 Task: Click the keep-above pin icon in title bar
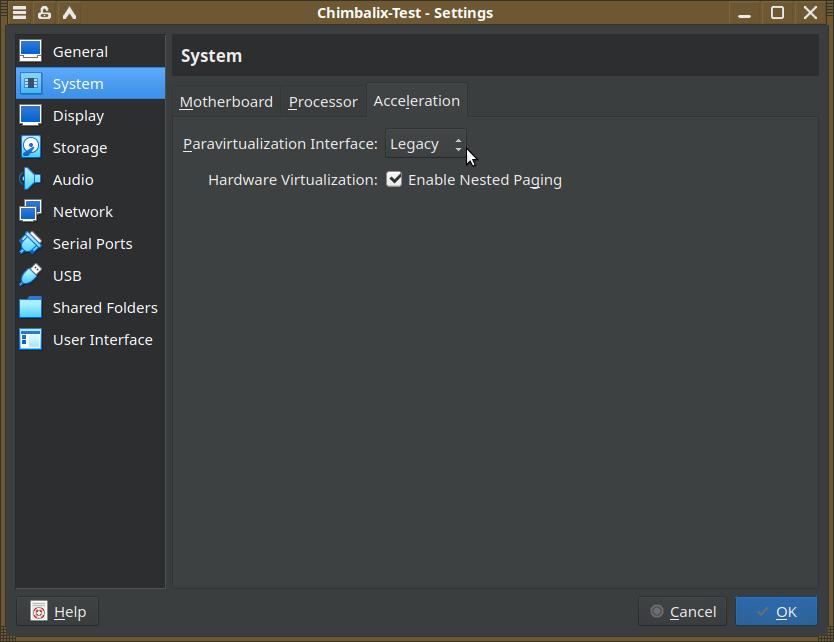click(44, 13)
